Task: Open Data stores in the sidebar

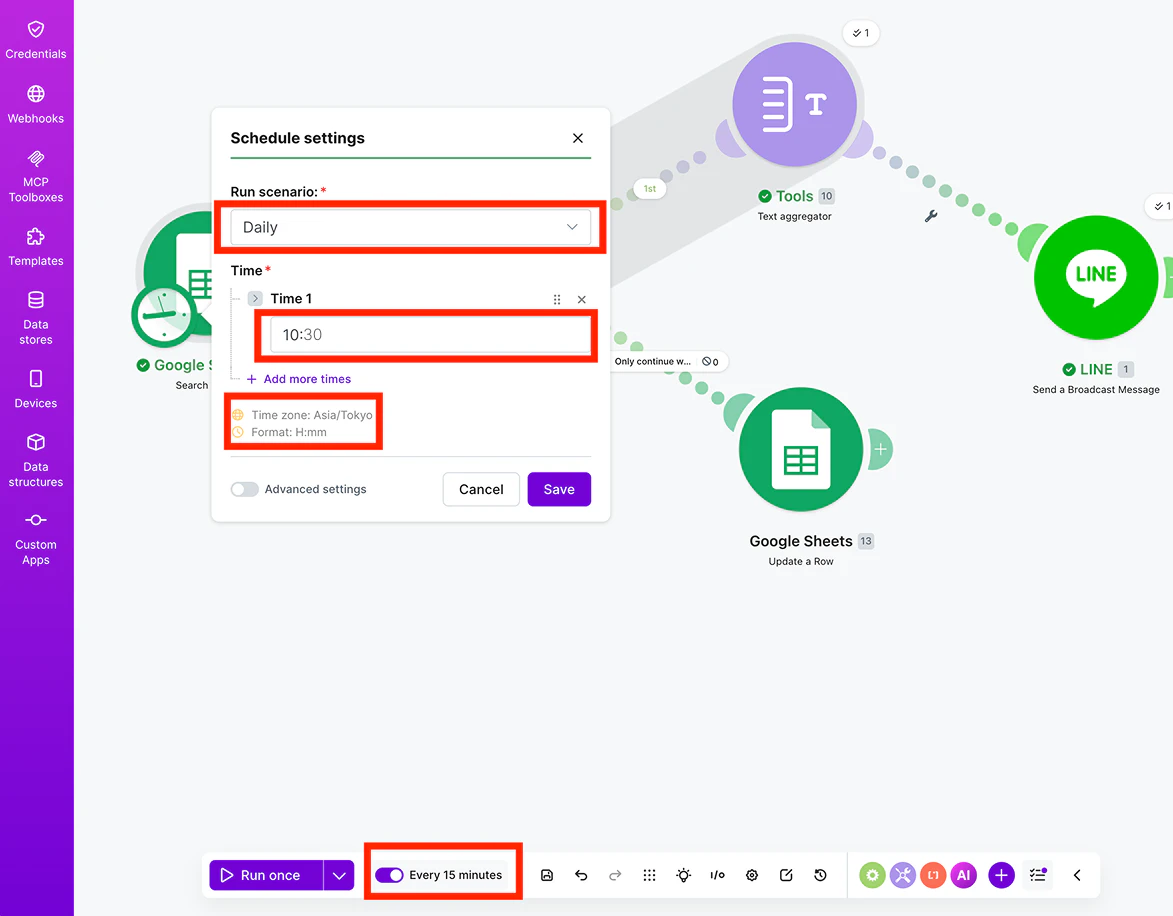Action: 36,319
